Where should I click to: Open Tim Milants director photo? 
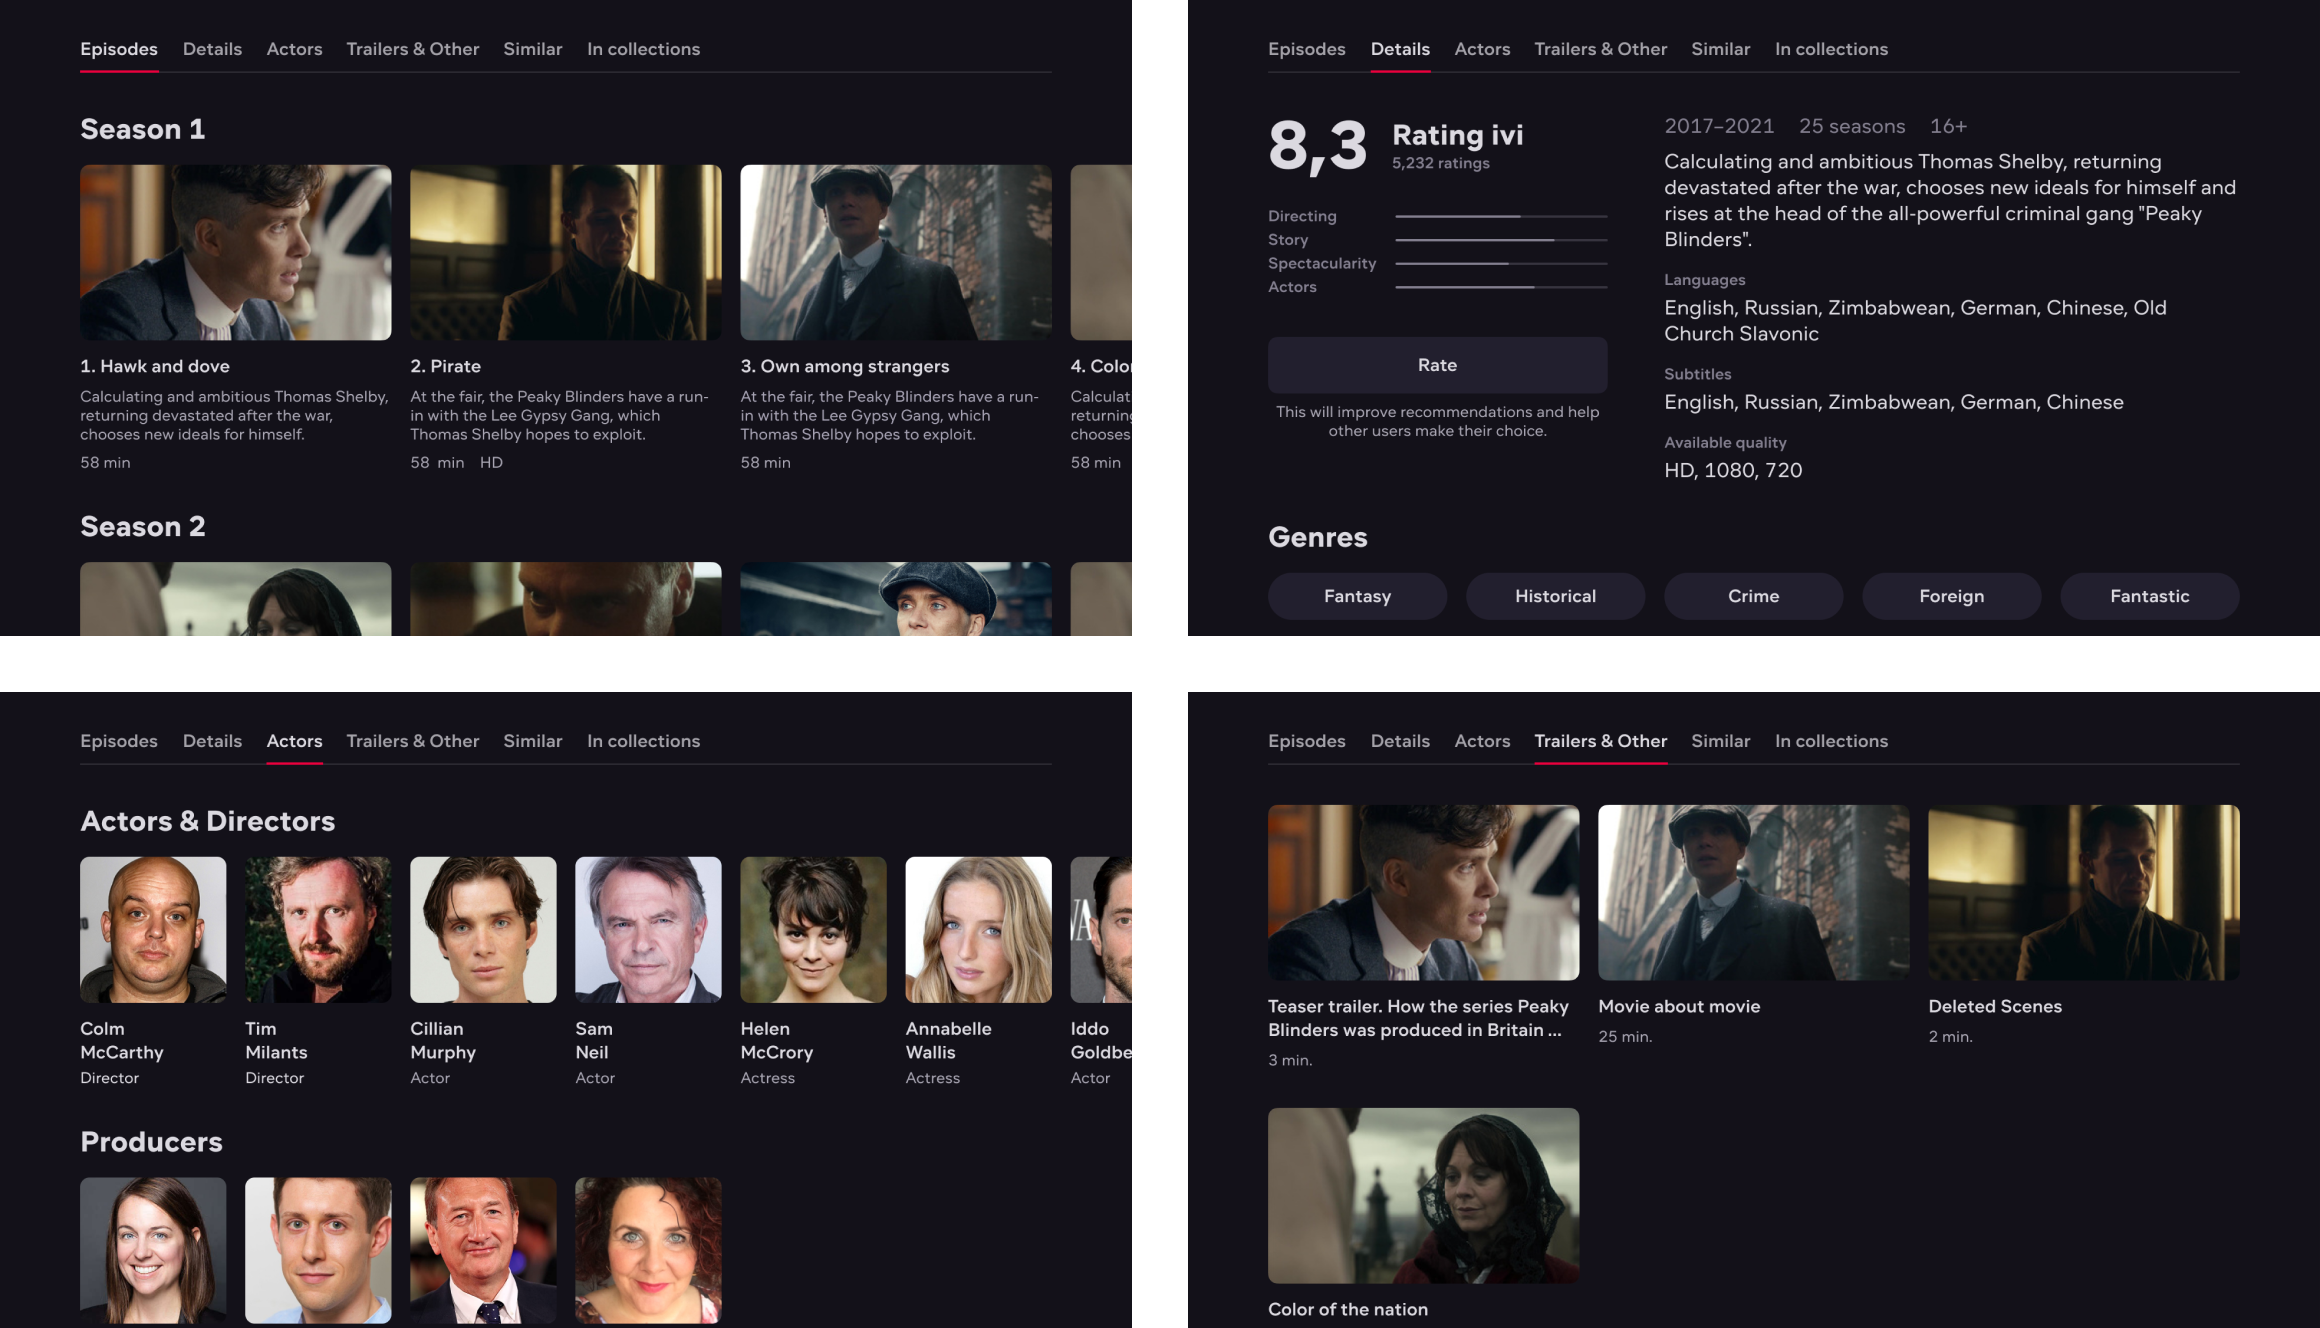tap(318, 930)
